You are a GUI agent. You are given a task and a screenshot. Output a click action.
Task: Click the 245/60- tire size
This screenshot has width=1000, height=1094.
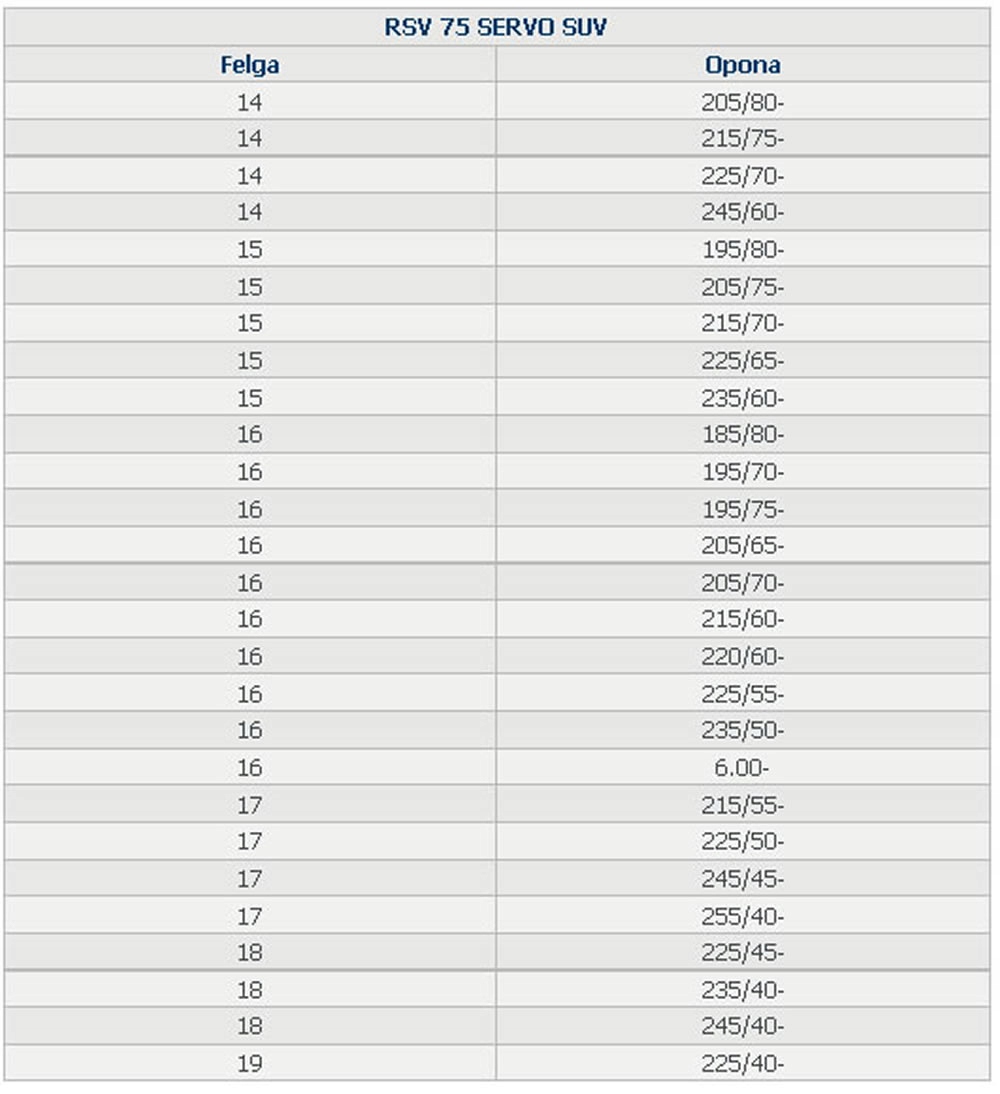742,213
